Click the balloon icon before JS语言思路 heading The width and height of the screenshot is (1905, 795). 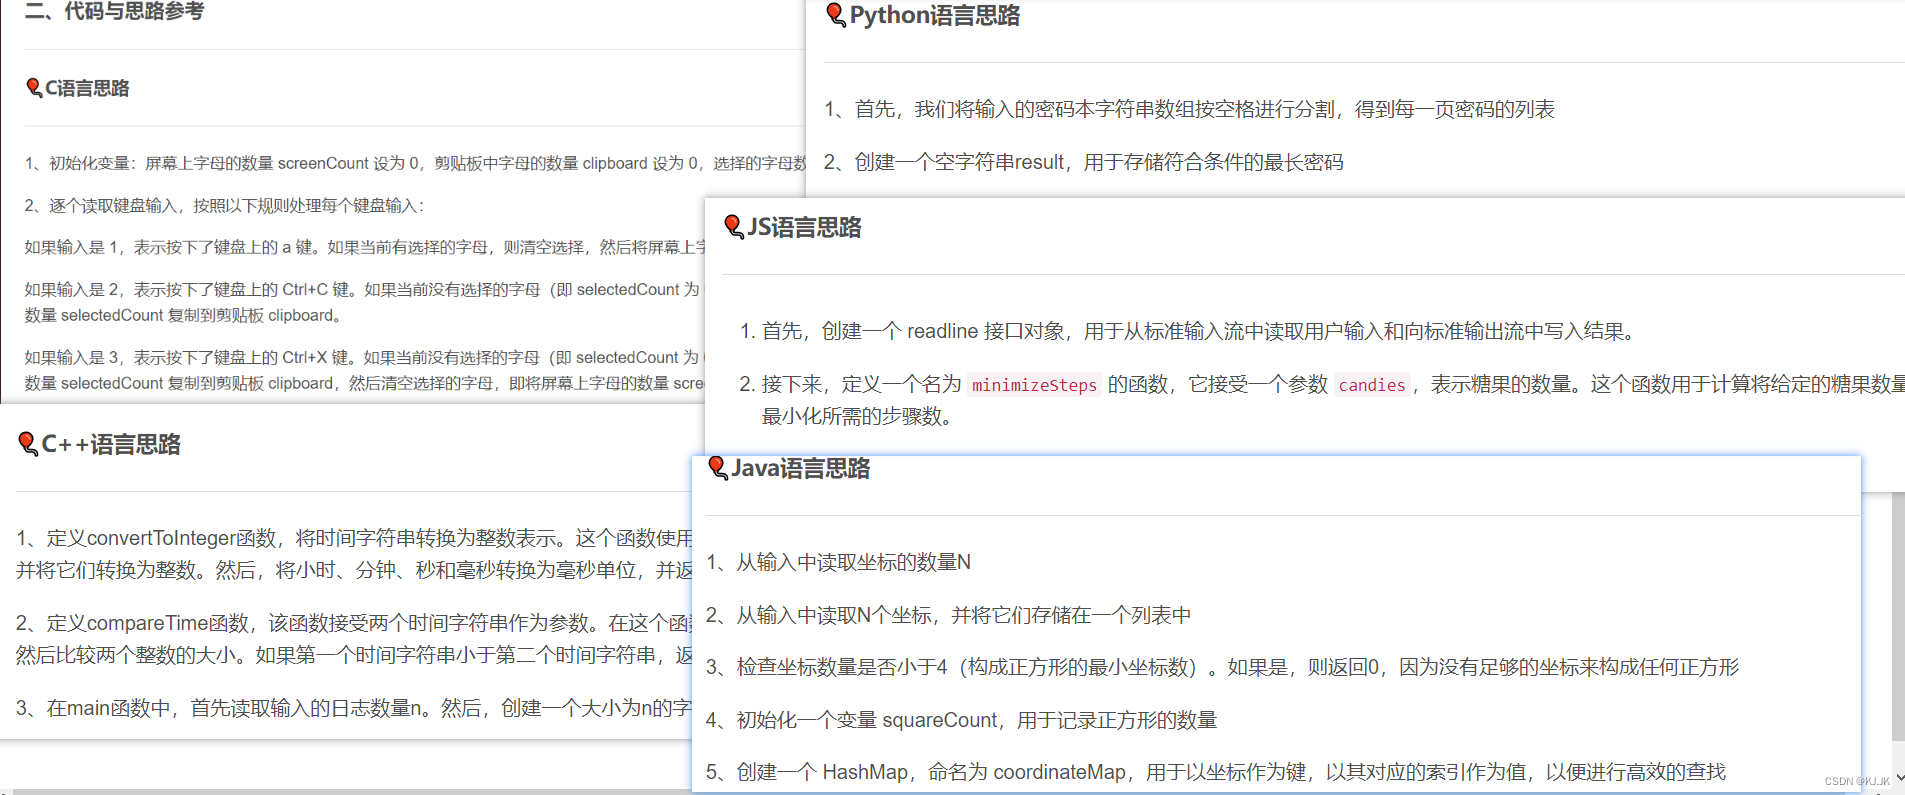click(x=734, y=227)
